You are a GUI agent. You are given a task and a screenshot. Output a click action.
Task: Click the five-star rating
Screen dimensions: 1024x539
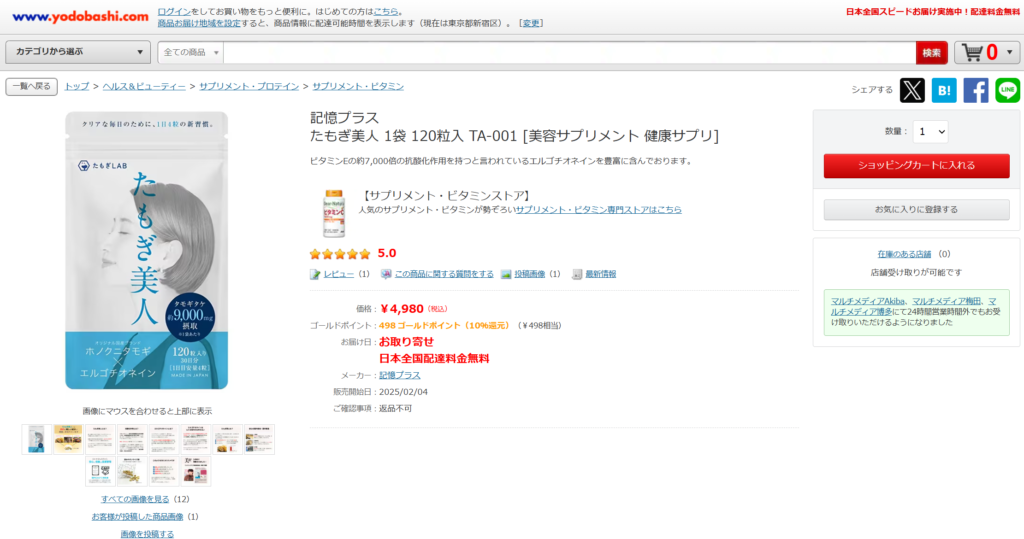(340, 253)
